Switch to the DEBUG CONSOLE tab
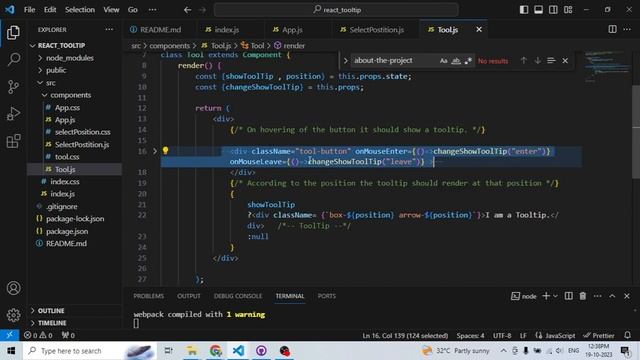 [238, 296]
